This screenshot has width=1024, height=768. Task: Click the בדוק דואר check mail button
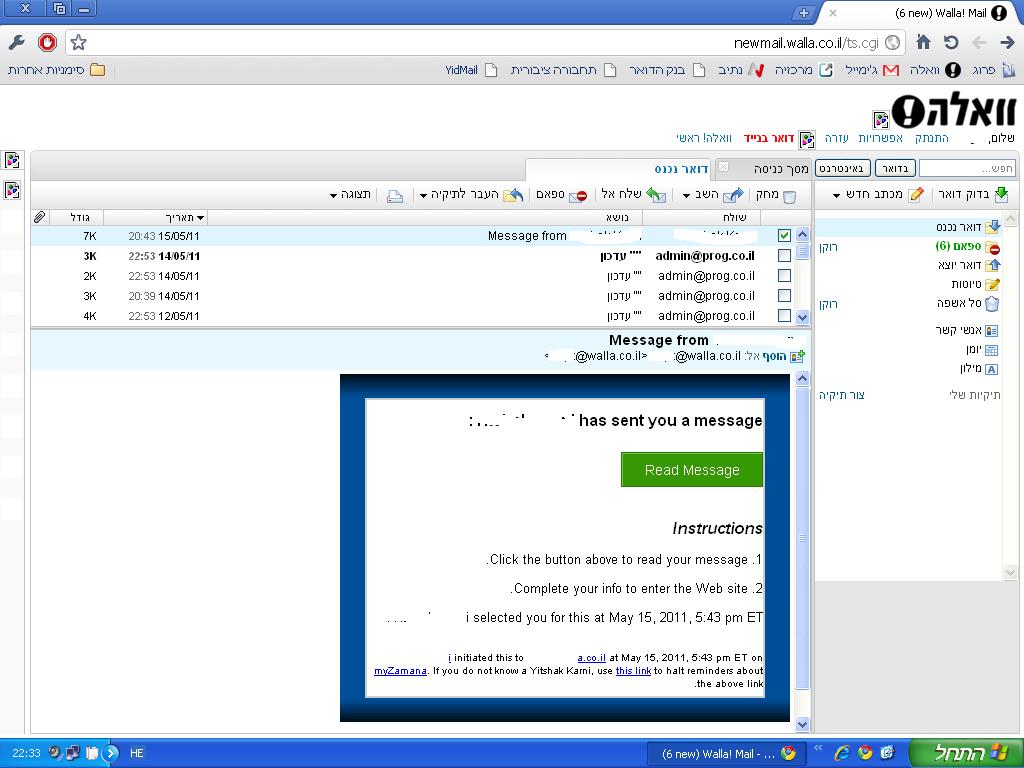(x=973, y=194)
